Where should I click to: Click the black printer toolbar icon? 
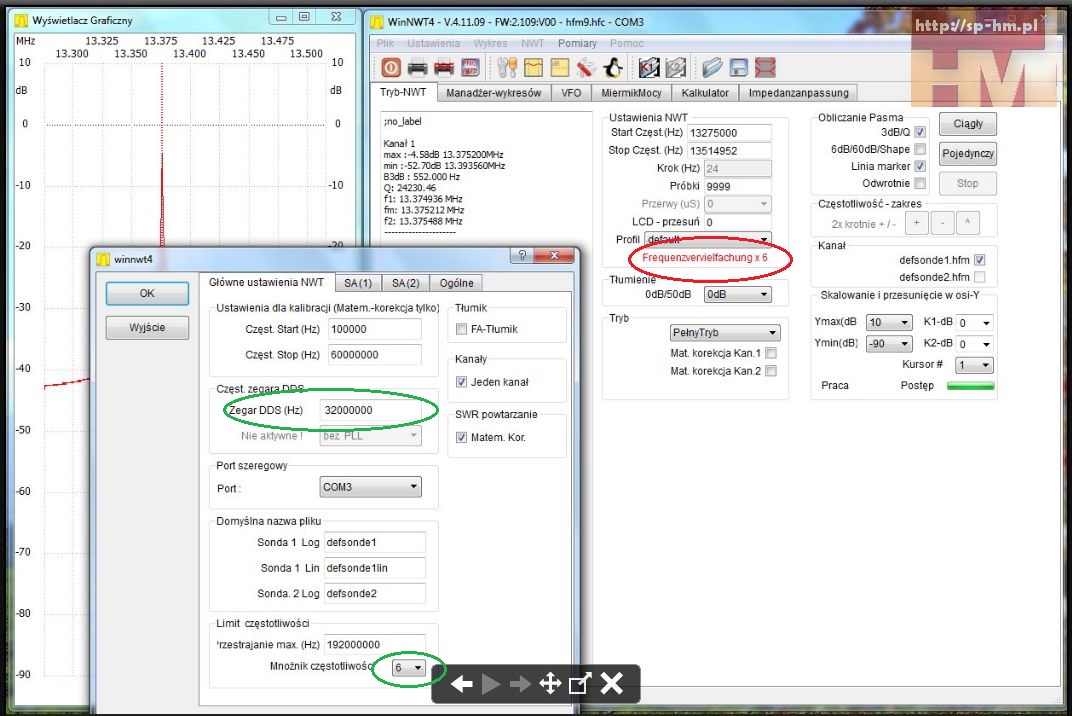click(418, 67)
